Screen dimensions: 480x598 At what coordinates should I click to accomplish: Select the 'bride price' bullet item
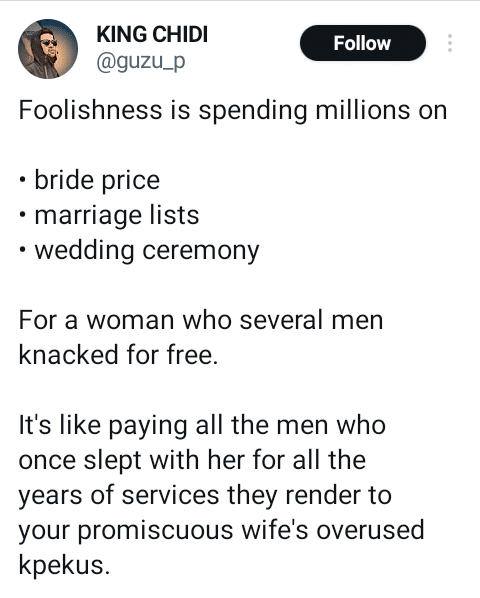click(x=97, y=181)
